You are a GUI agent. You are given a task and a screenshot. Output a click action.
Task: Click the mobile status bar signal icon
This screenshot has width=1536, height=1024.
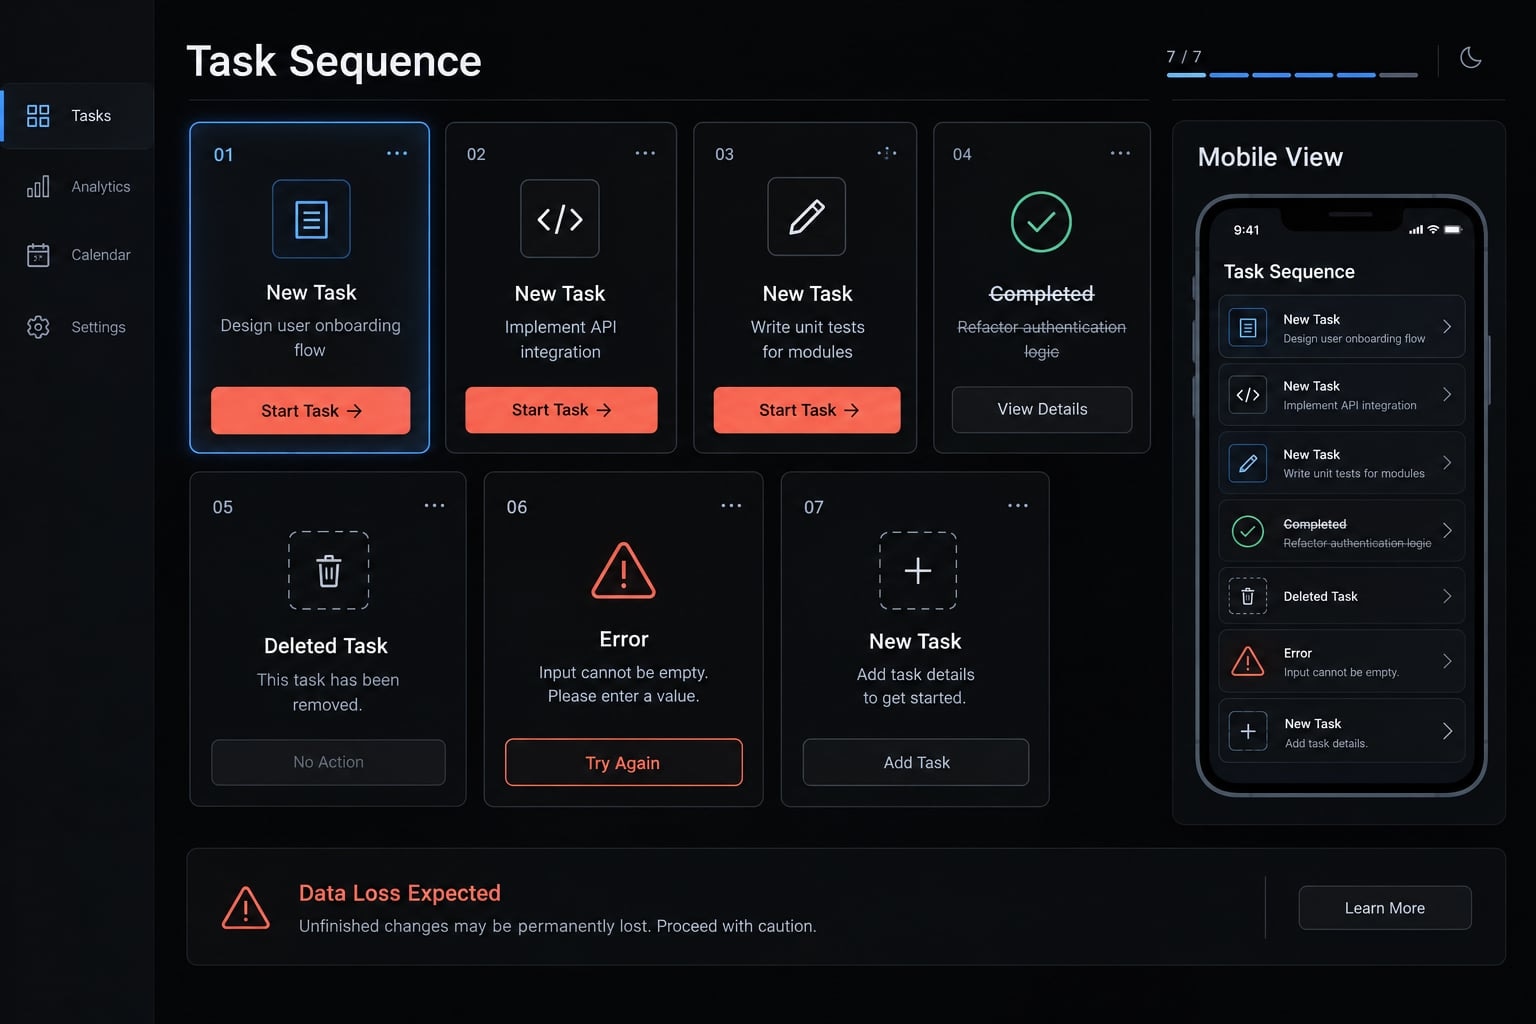[x=1416, y=230]
